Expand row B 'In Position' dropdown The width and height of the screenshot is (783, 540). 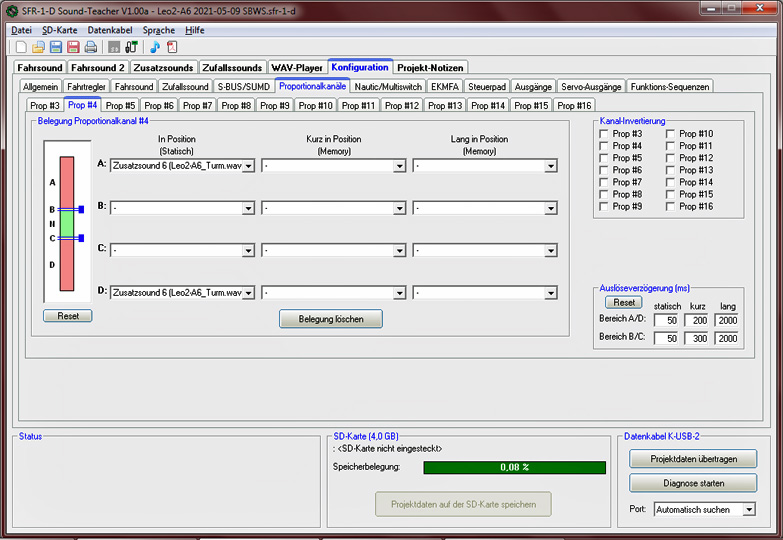pos(248,208)
